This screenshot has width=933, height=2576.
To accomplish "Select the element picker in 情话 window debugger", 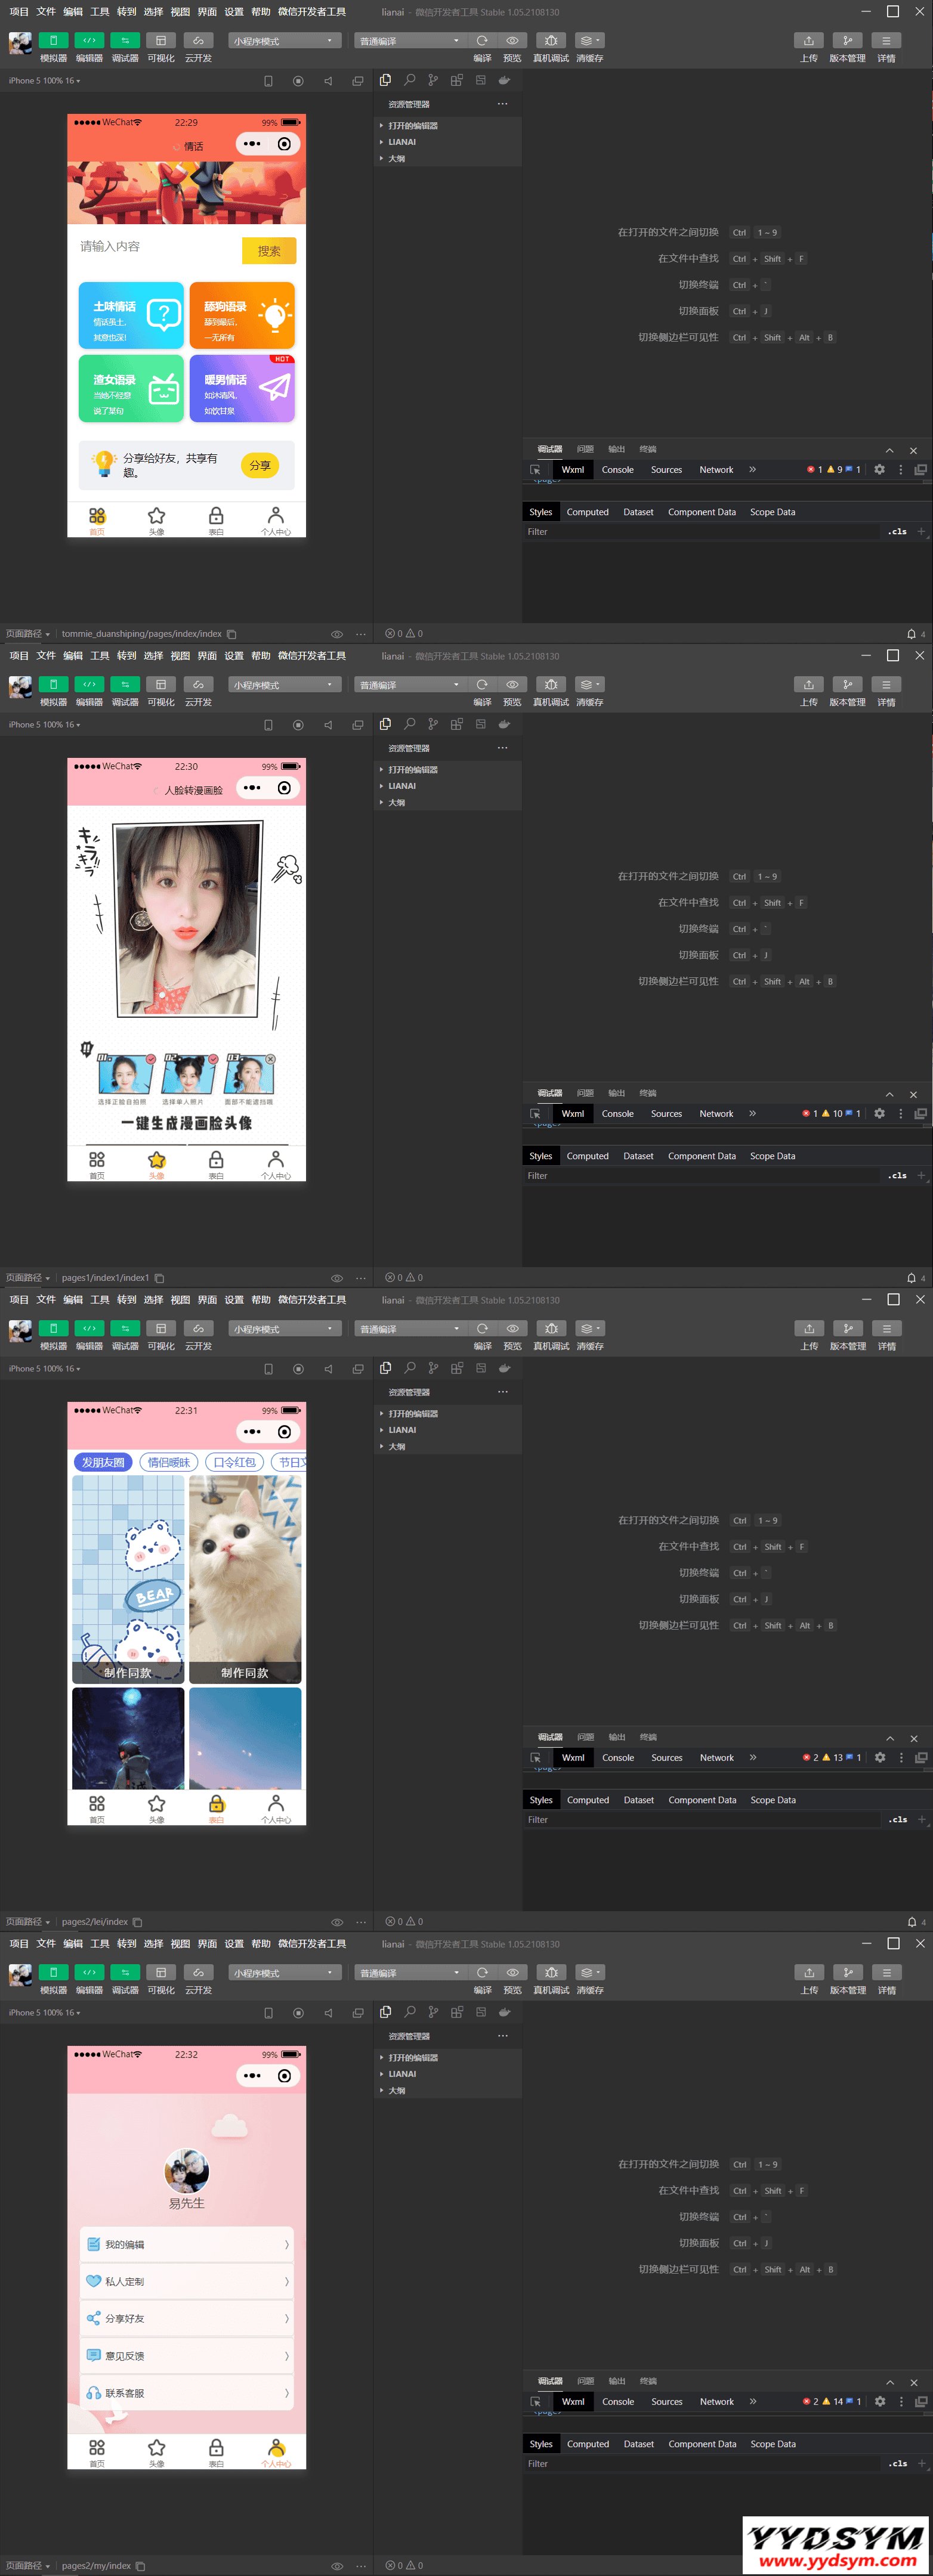I will (x=535, y=470).
